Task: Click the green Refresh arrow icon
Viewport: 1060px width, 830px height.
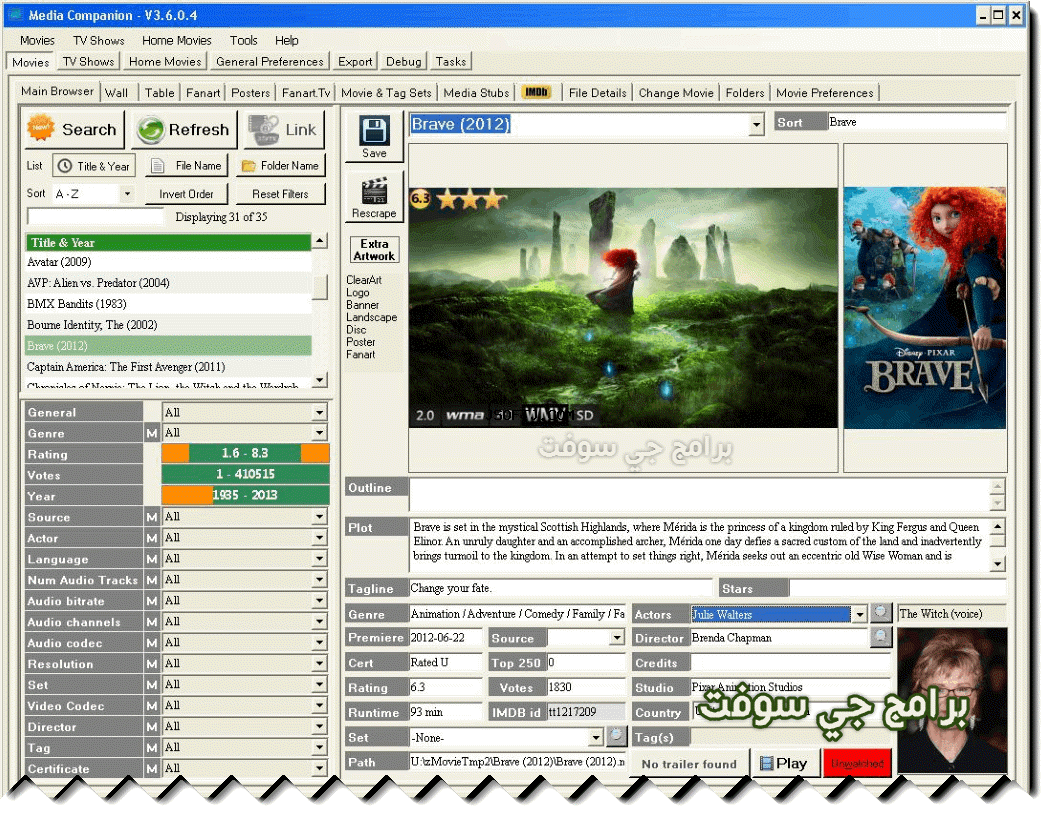Action: [x=150, y=130]
